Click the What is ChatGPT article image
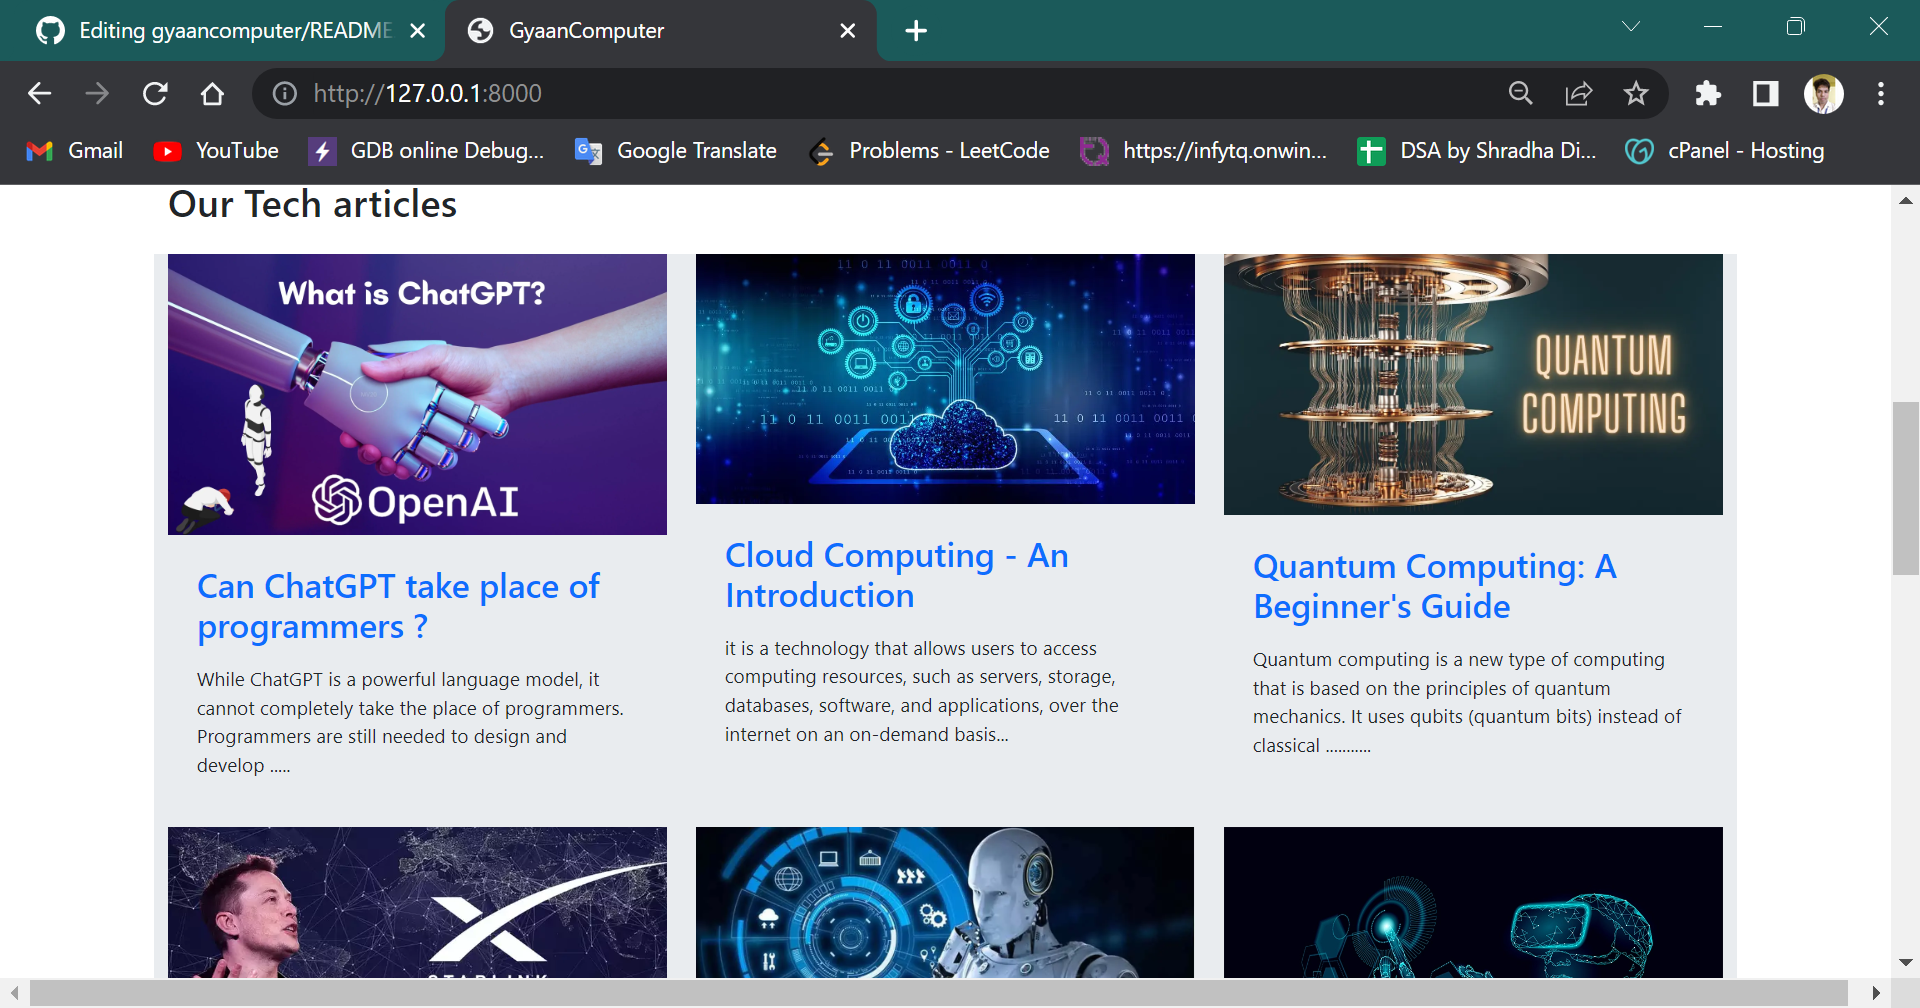The width and height of the screenshot is (1920, 1008). (x=417, y=394)
